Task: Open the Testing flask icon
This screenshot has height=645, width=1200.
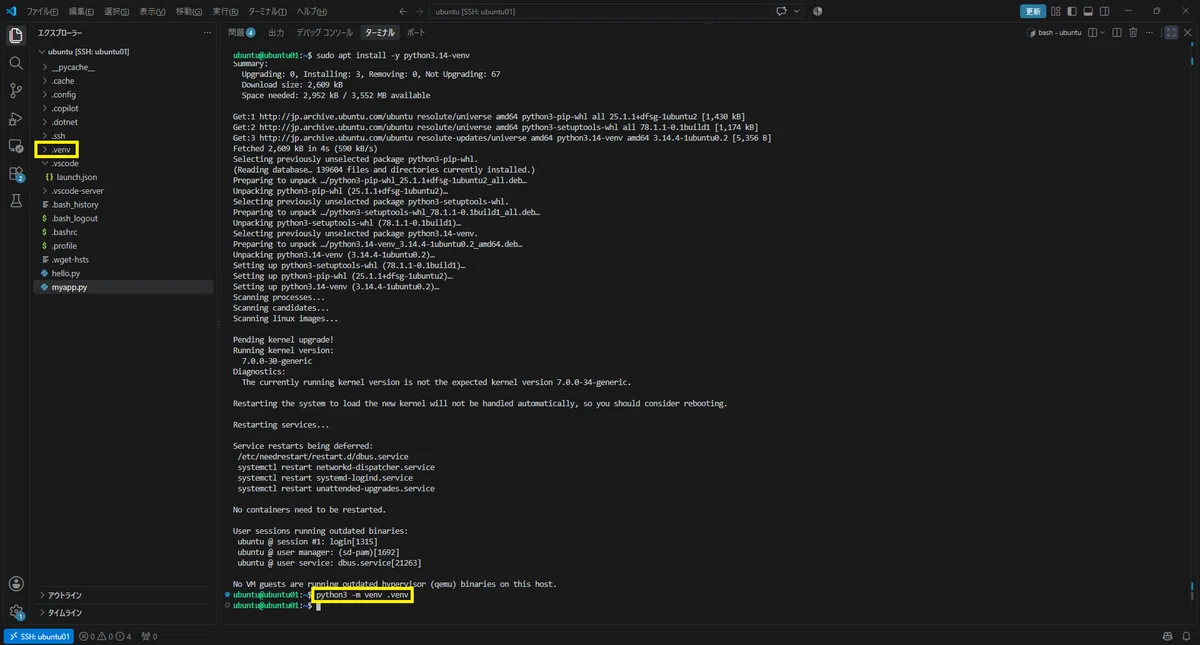Action: [x=16, y=201]
